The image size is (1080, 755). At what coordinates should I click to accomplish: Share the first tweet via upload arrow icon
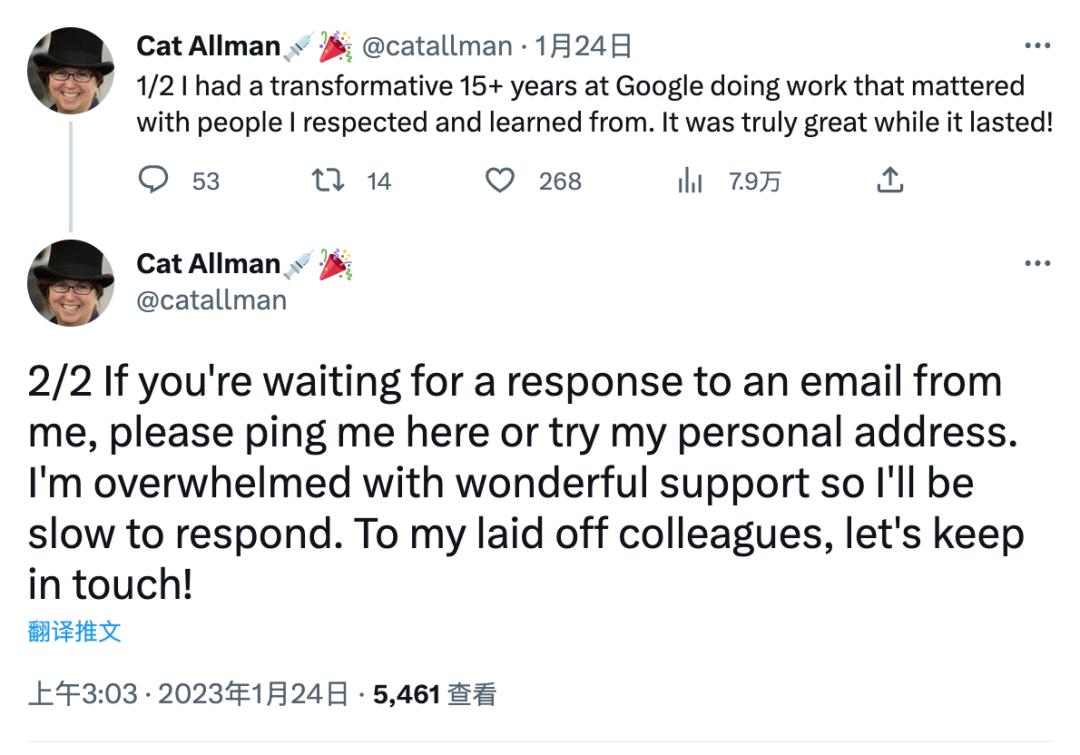tap(889, 180)
